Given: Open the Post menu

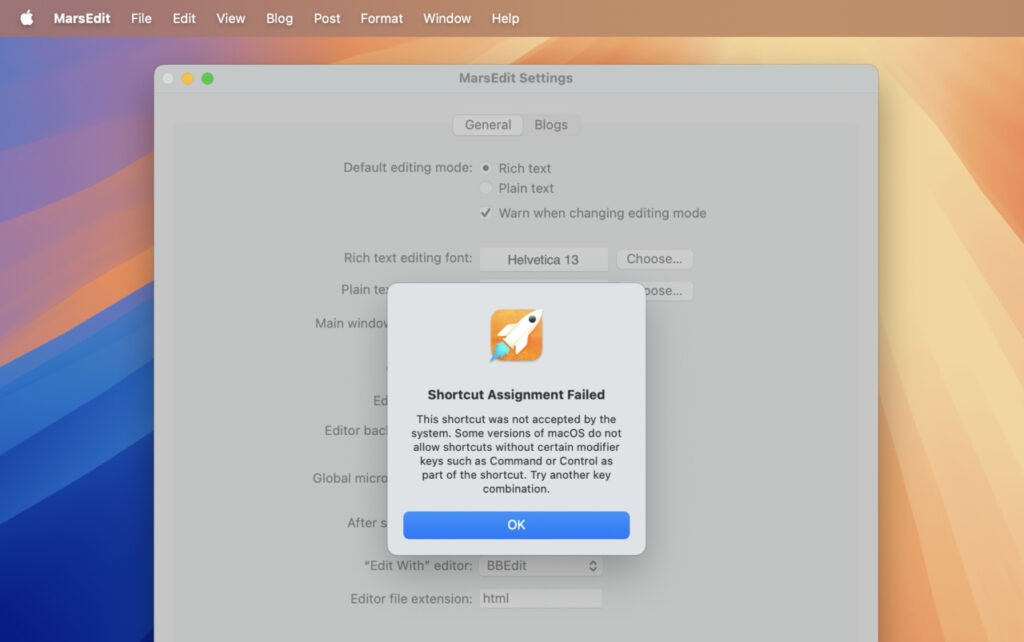Looking at the screenshot, I should click(326, 17).
